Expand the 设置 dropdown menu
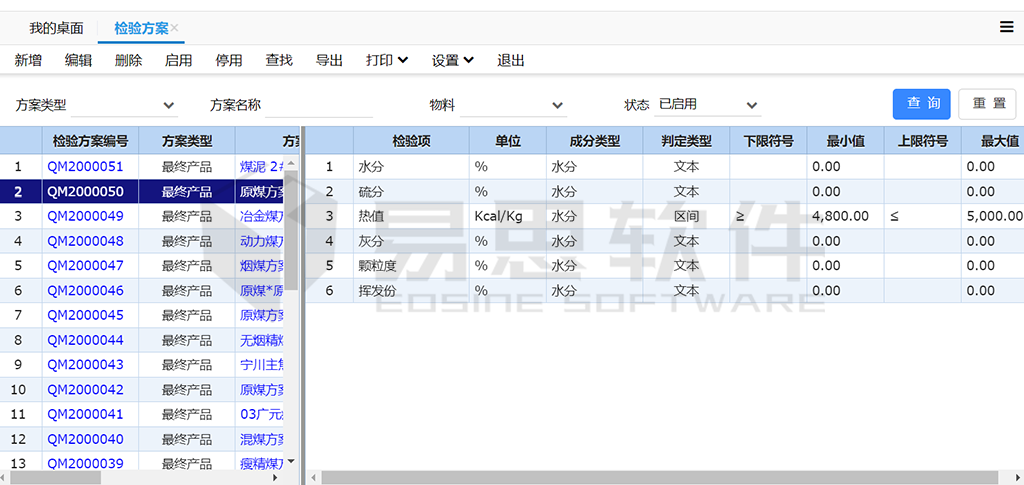 (x=452, y=60)
